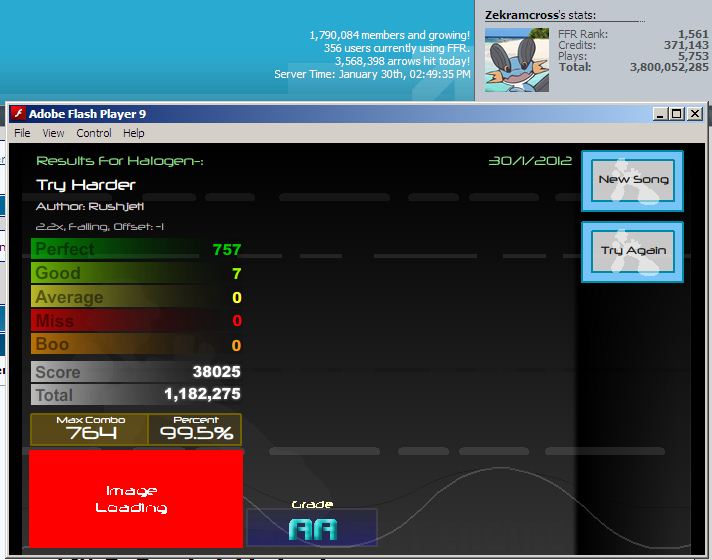Click the Adobe Flash Player title icon

point(18,114)
